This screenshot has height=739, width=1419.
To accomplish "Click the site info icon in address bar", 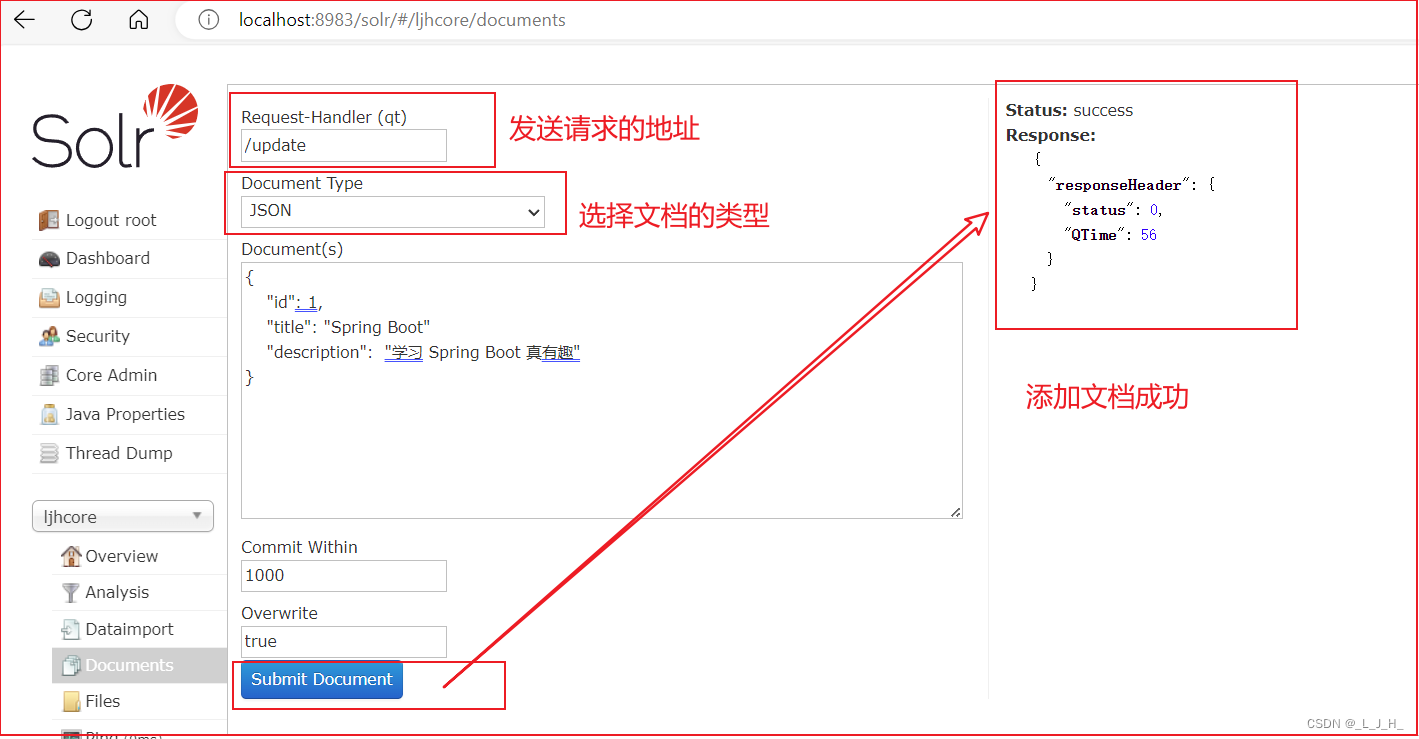I will tap(208, 20).
